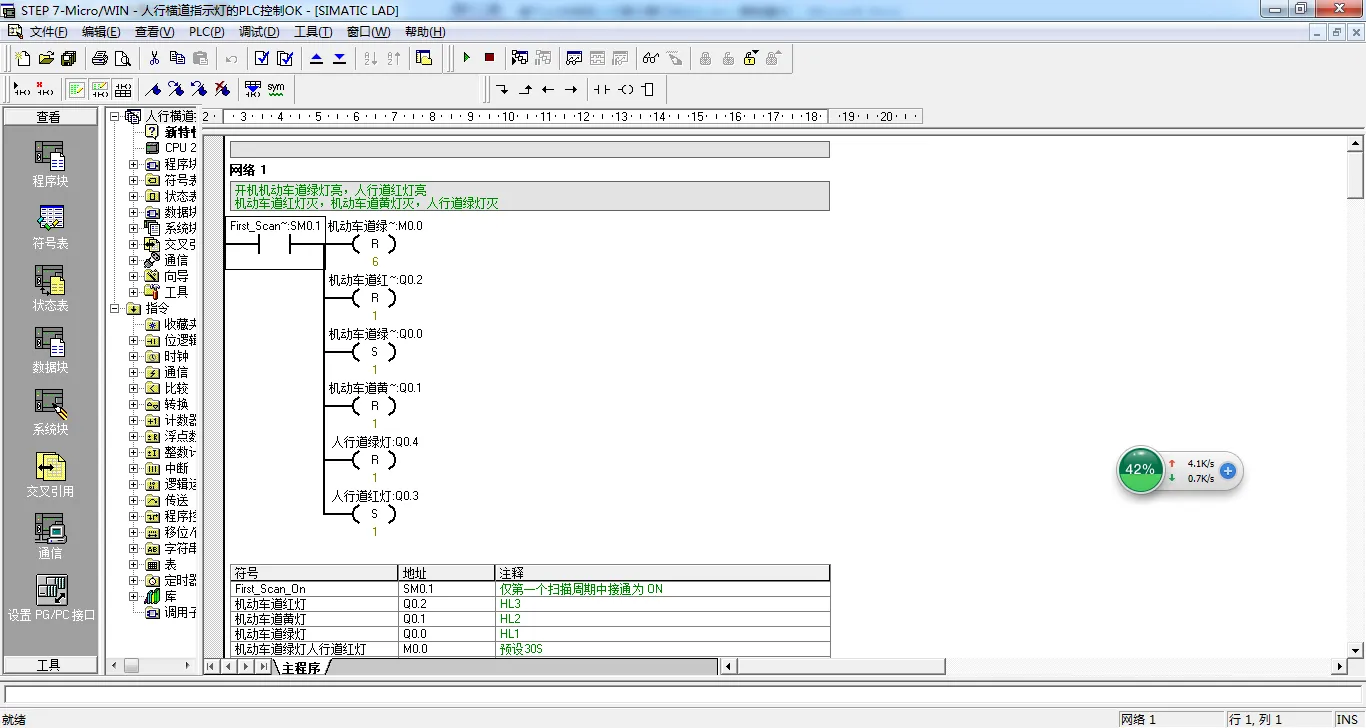The width and height of the screenshot is (1366, 728).
Task: Open 交叉引用 in the left navigation bar
Action: coord(50,475)
